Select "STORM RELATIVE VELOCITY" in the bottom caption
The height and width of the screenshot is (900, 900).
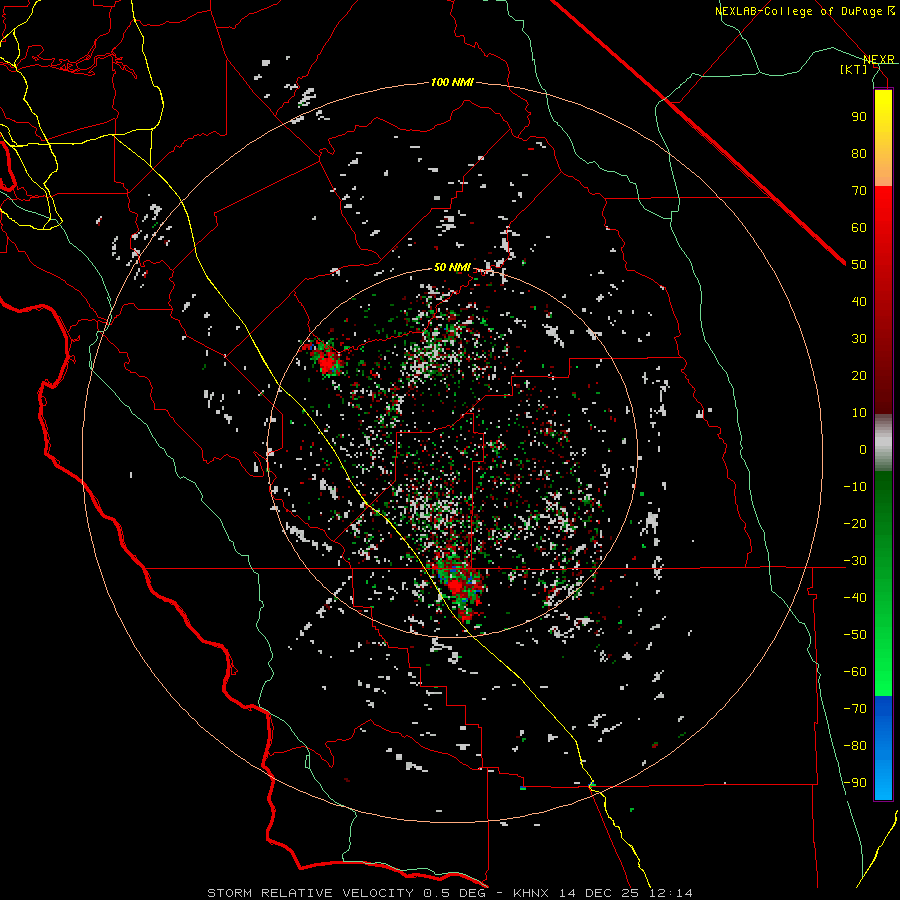point(311,893)
